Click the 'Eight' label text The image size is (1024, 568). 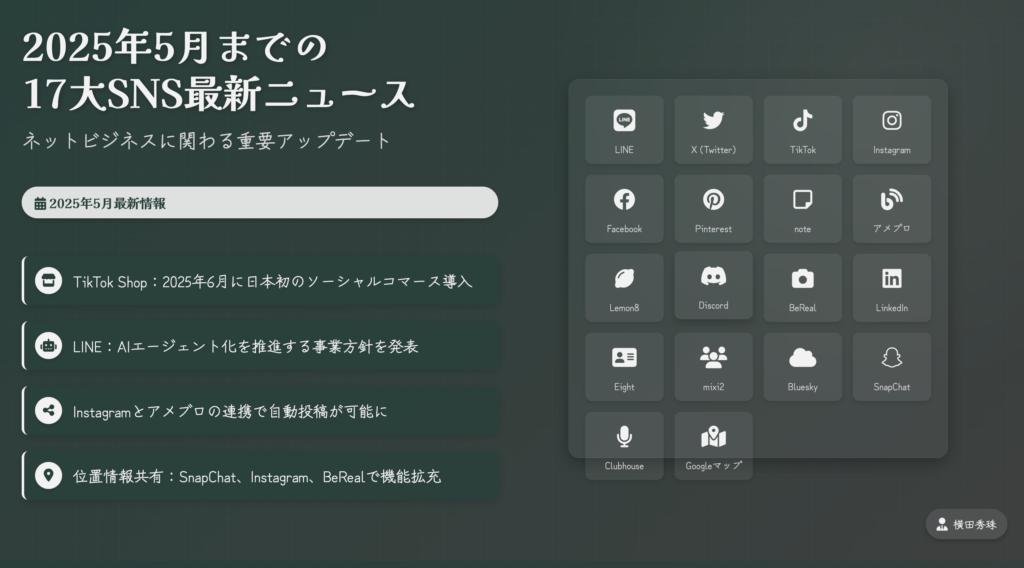pos(624,387)
